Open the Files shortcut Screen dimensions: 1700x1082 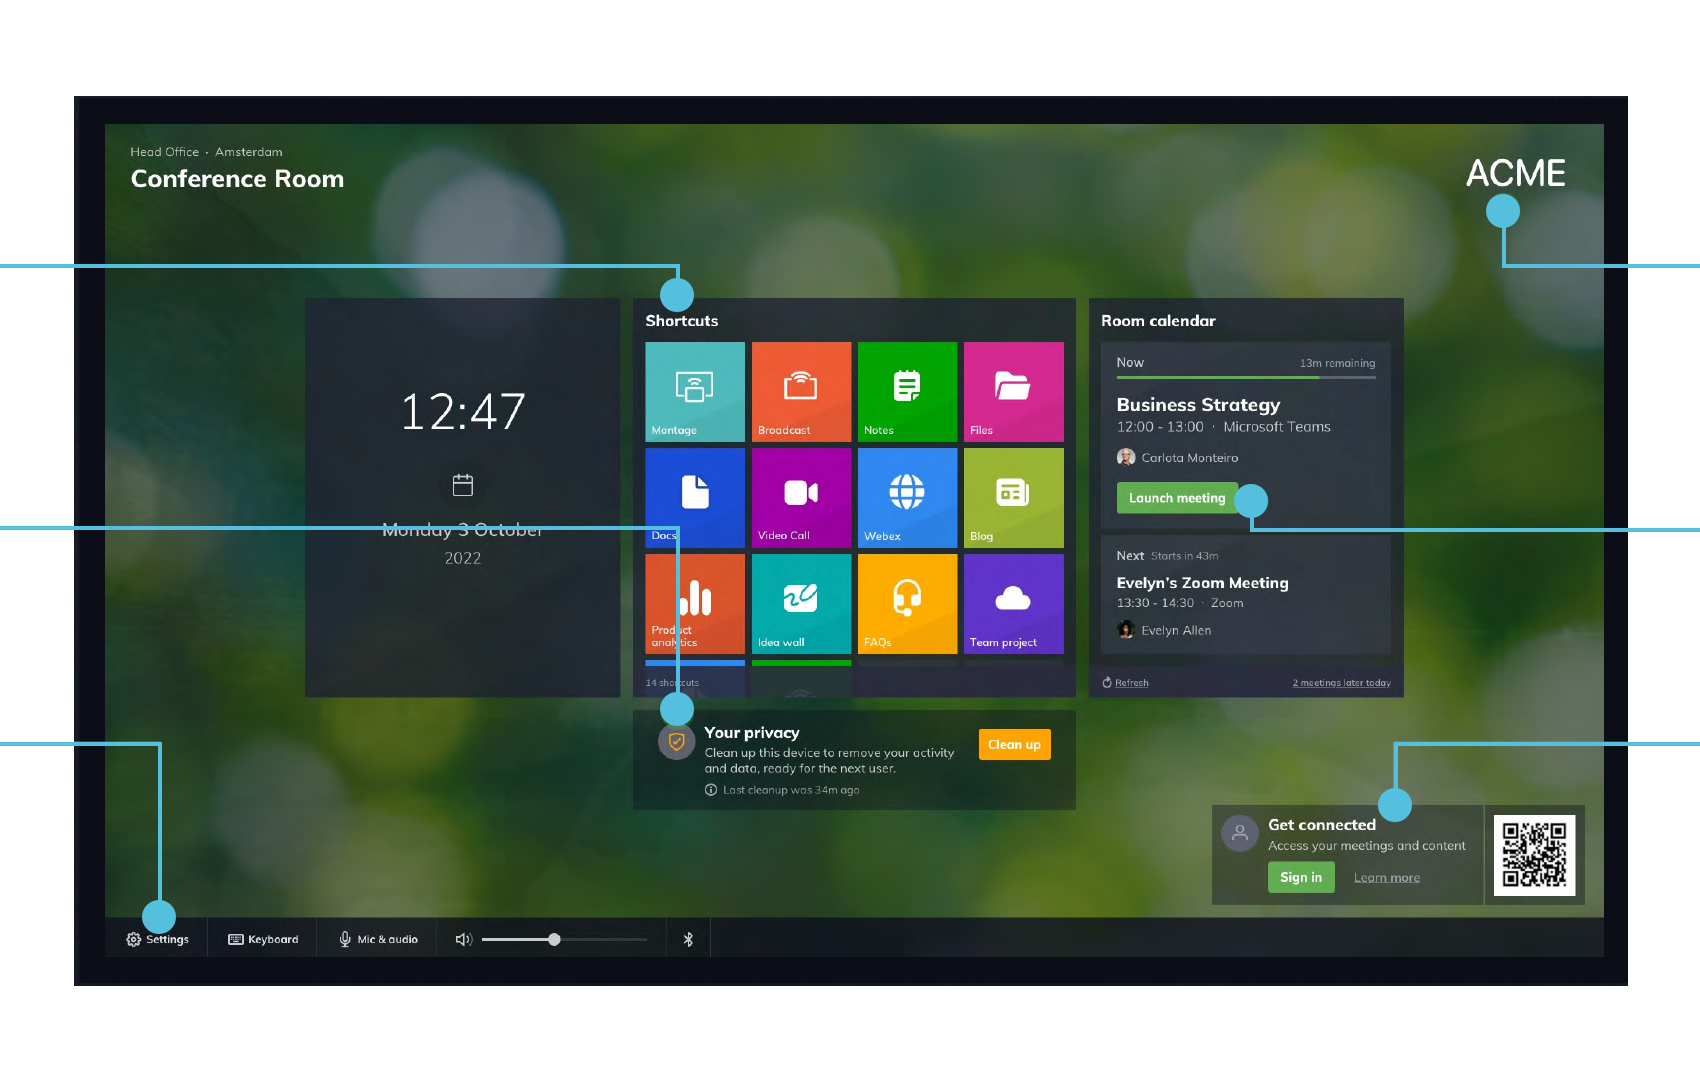[x=1013, y=391]
